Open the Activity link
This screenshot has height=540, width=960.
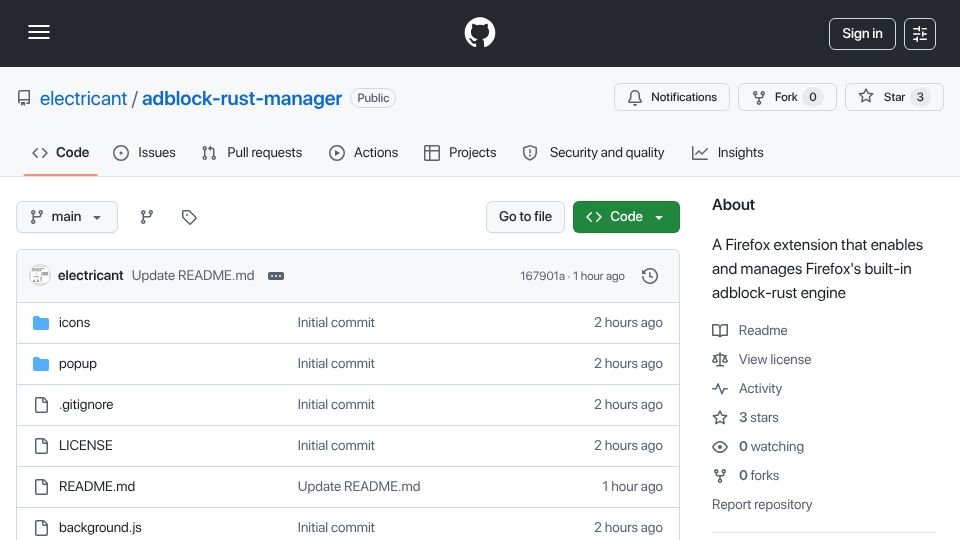(x=760, y=389)
